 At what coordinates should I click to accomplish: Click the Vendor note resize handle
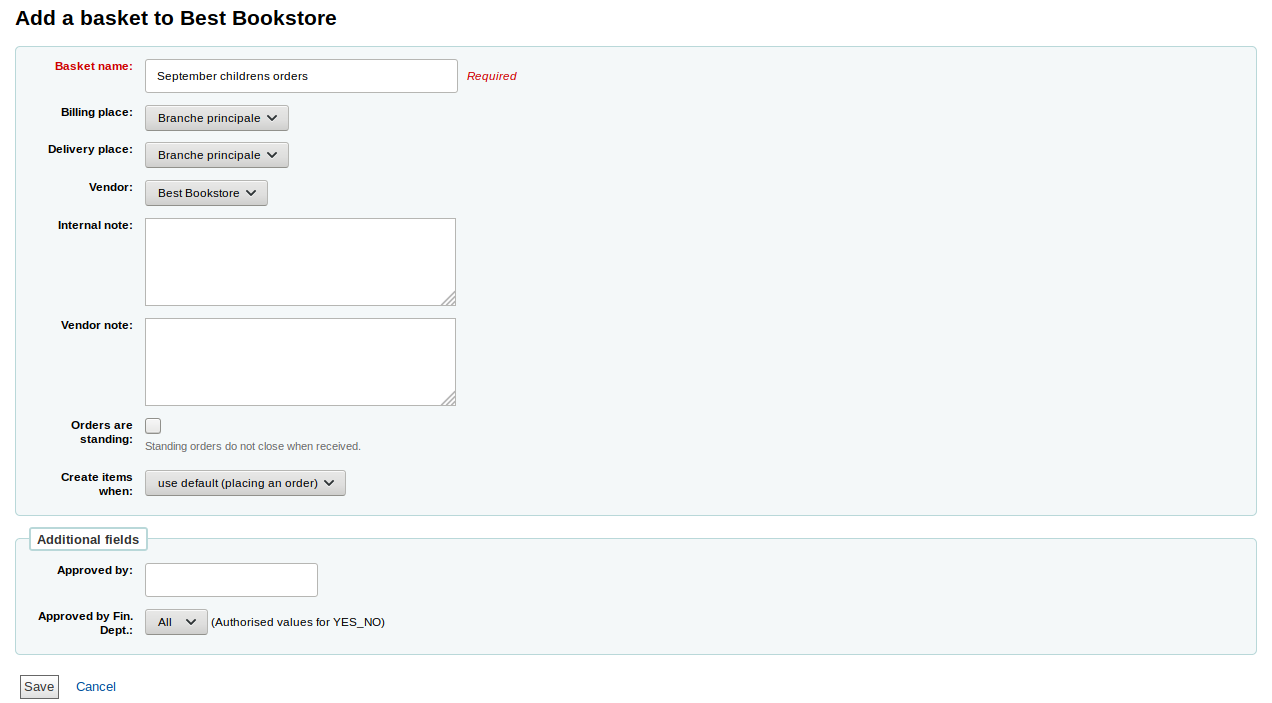449,399
